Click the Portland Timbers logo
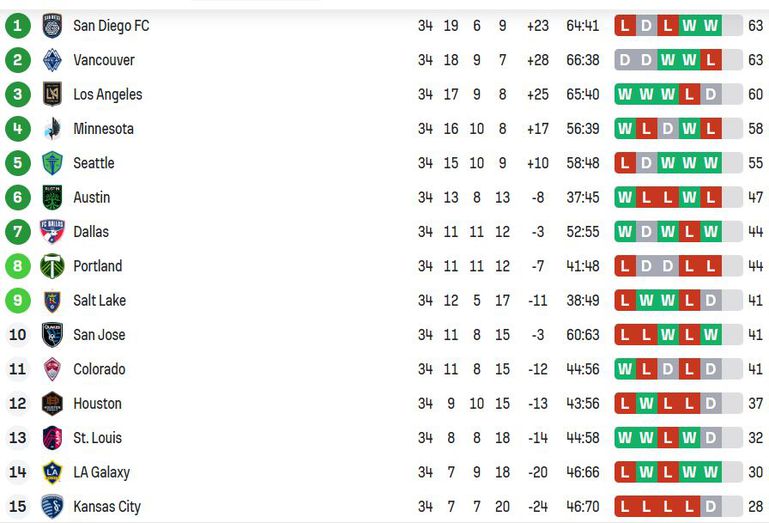This screenshot has width=769, height=523. click(52, 266)
